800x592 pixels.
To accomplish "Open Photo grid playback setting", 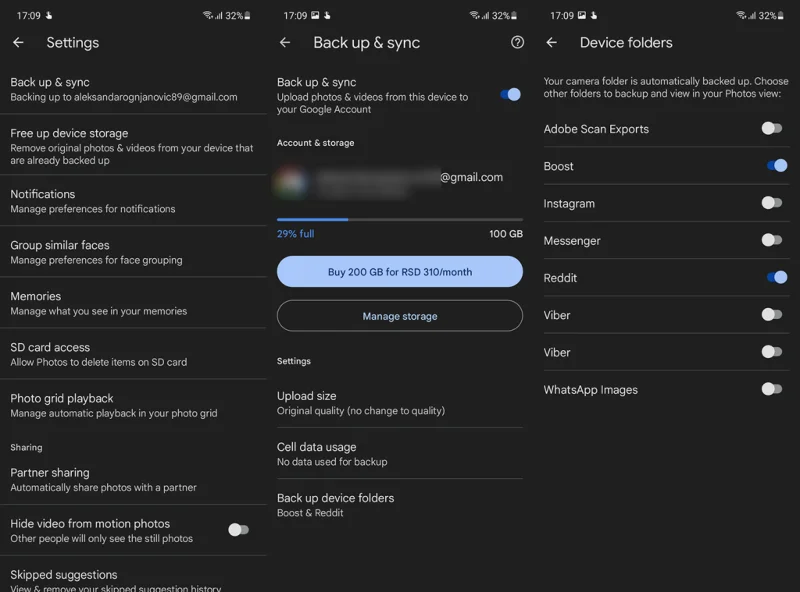I will click(133, 405).
